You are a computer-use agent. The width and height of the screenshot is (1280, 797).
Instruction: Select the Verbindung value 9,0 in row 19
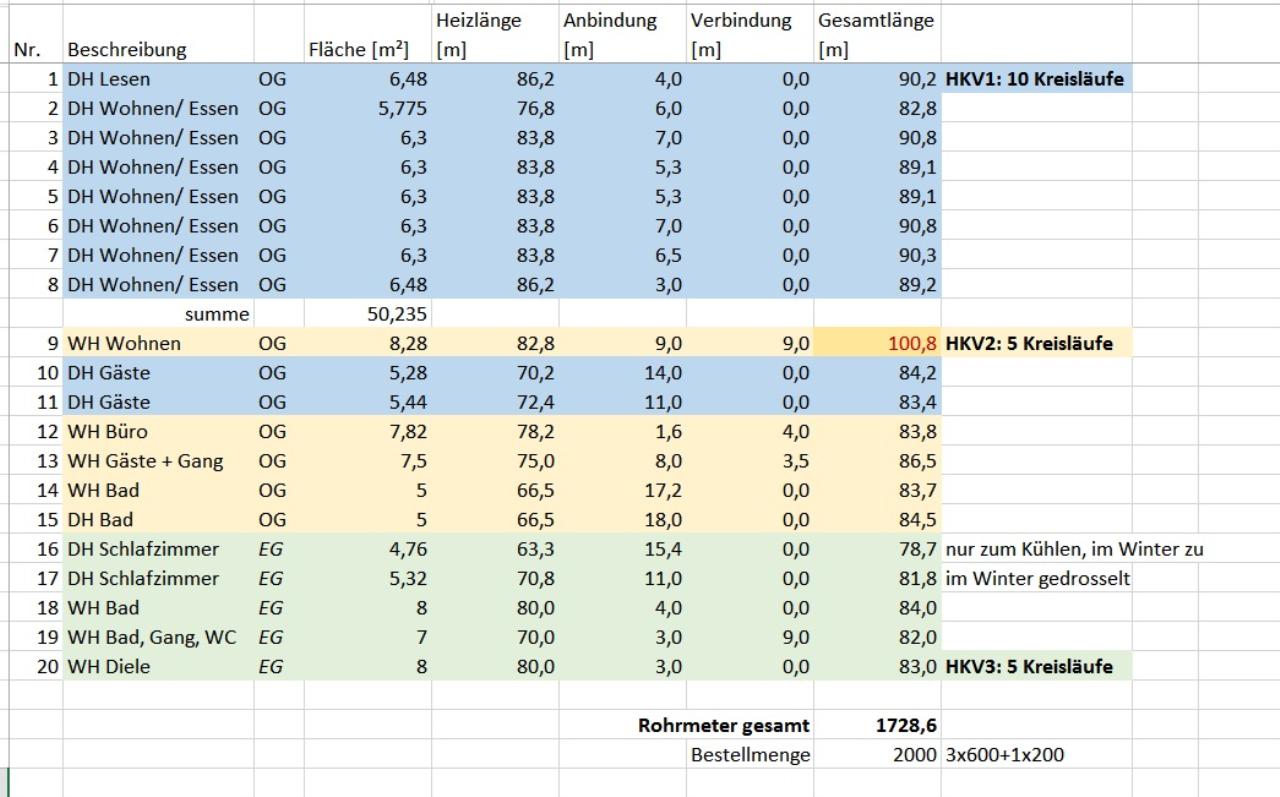coord(750,637)
